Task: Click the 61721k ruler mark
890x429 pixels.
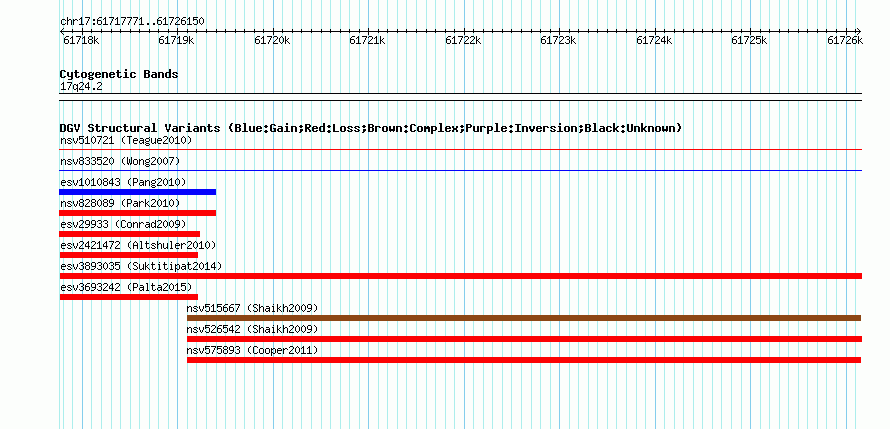Action: (x=367, y=40)
